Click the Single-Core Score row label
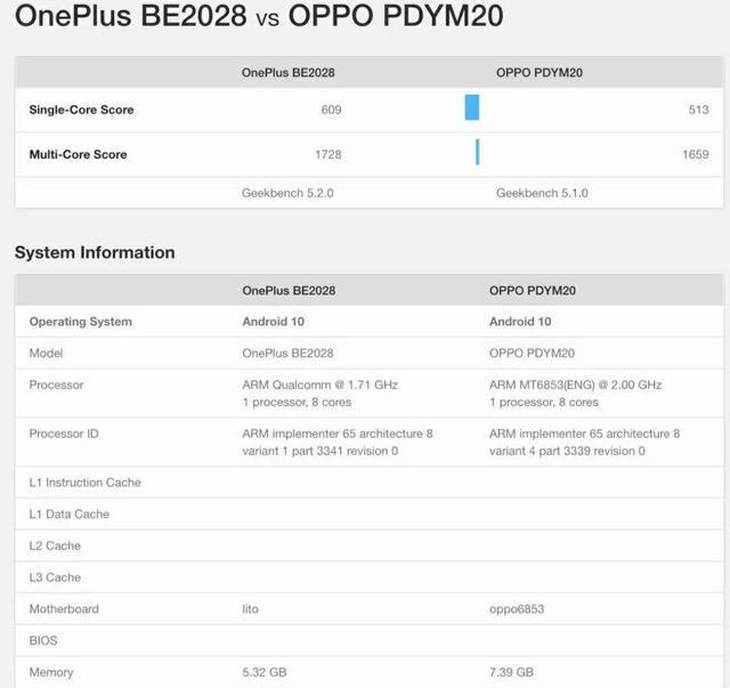The image size is (730, 688). coord(81,110)
